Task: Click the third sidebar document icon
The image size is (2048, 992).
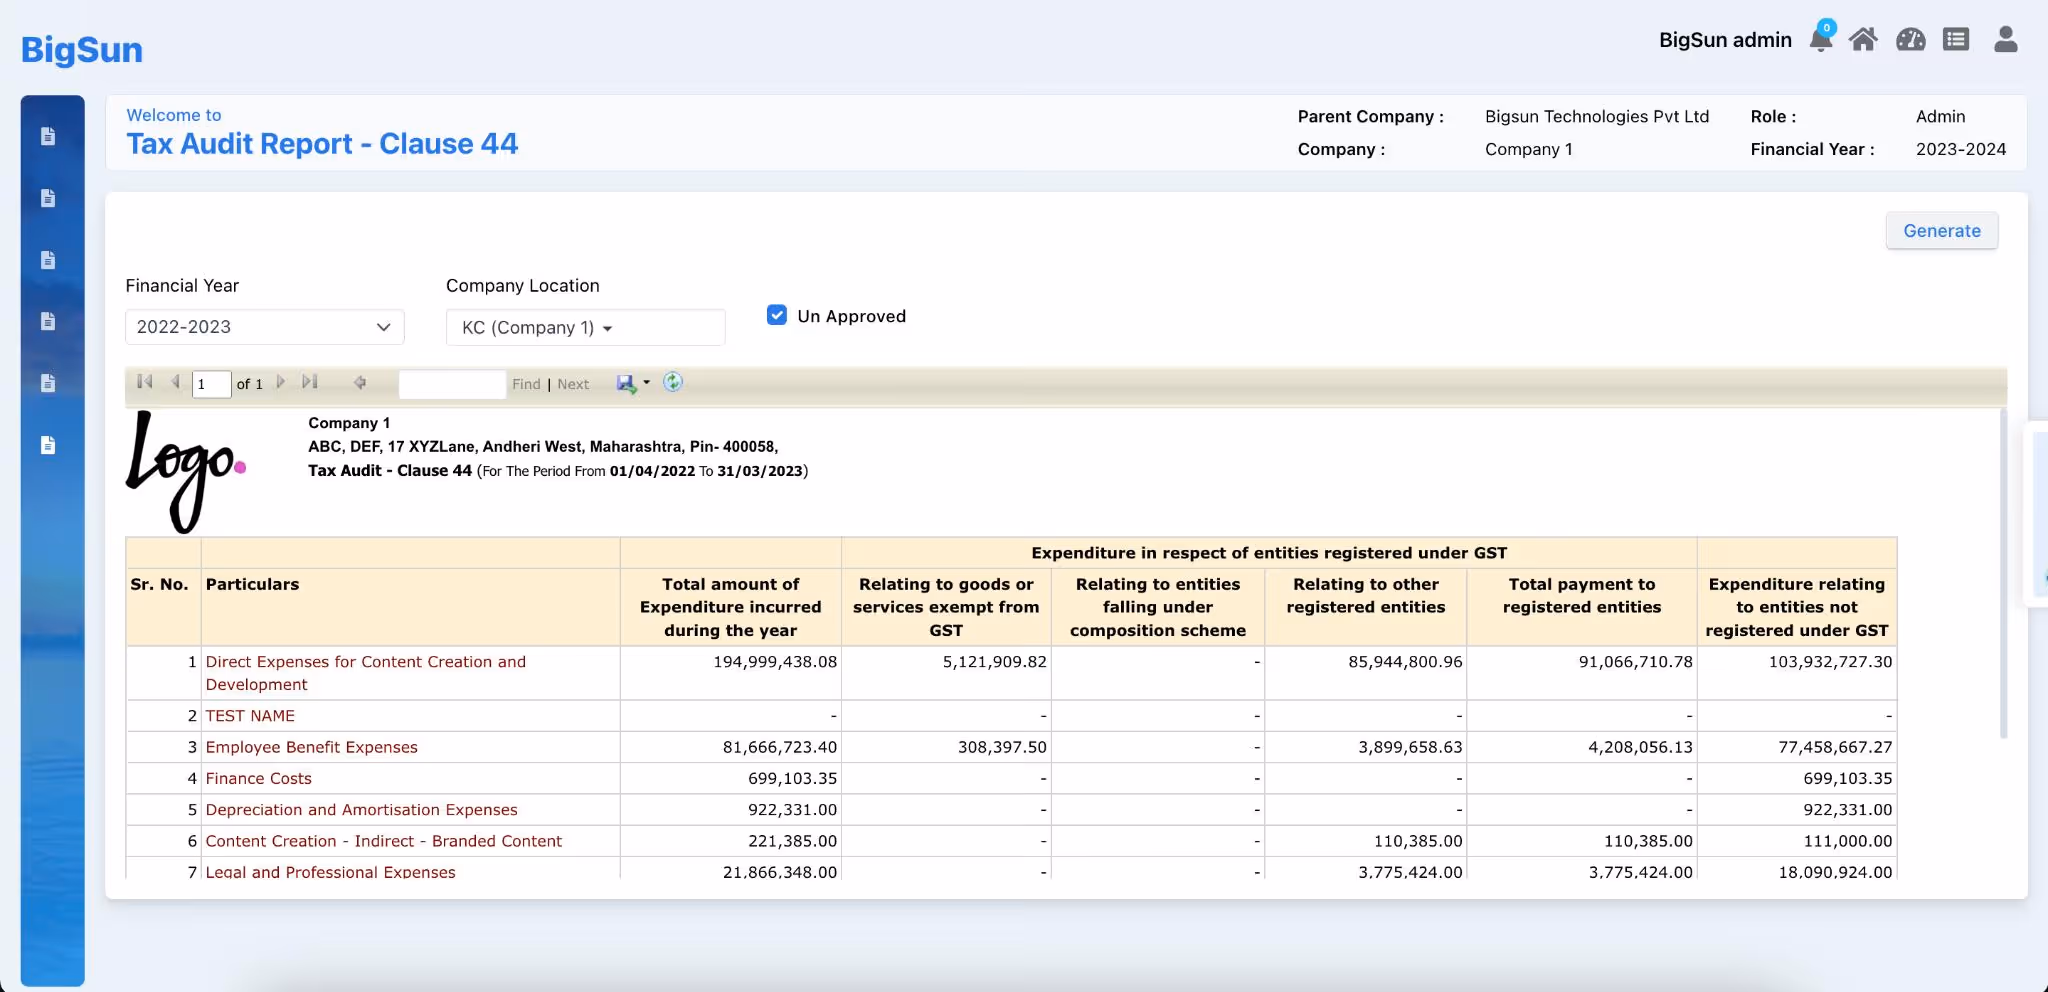Action: coord(48,260)
